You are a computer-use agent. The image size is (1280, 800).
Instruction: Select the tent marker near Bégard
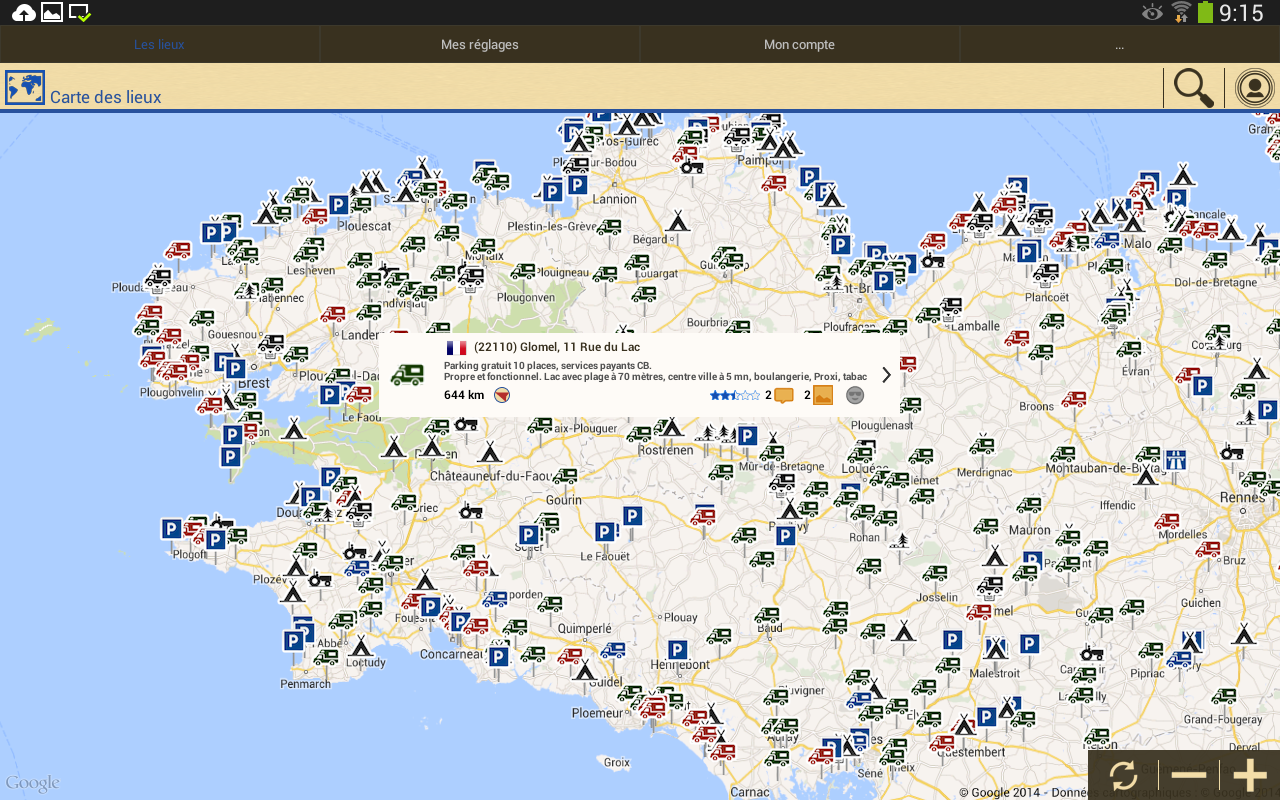tap(679, 220)
